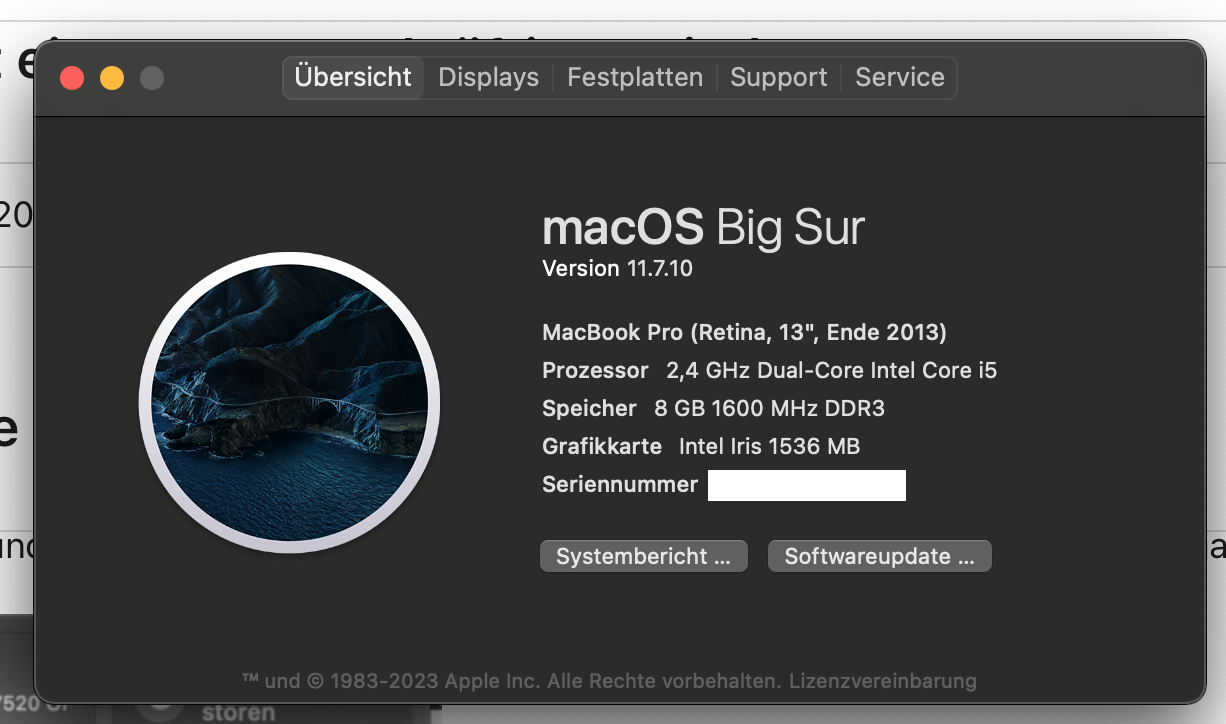Click the macOS Big Sur heading

pos(702,228)
